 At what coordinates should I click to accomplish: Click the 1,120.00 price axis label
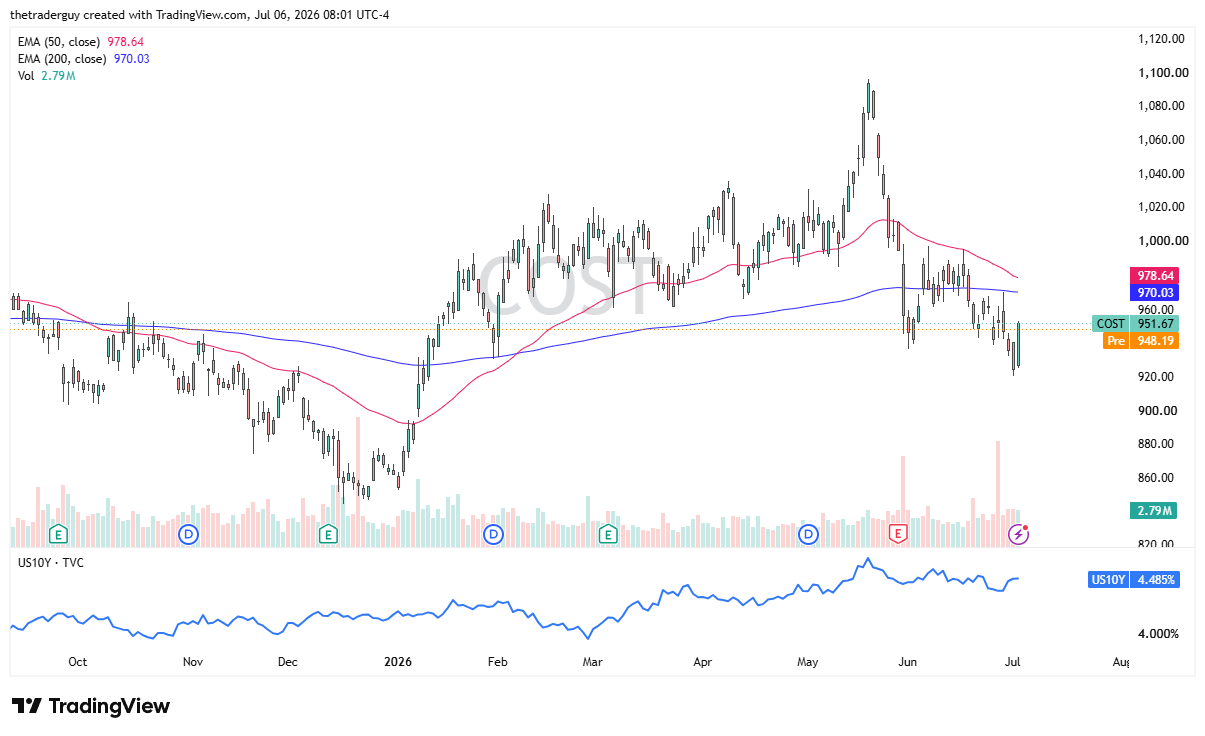tap(1162, 39)
